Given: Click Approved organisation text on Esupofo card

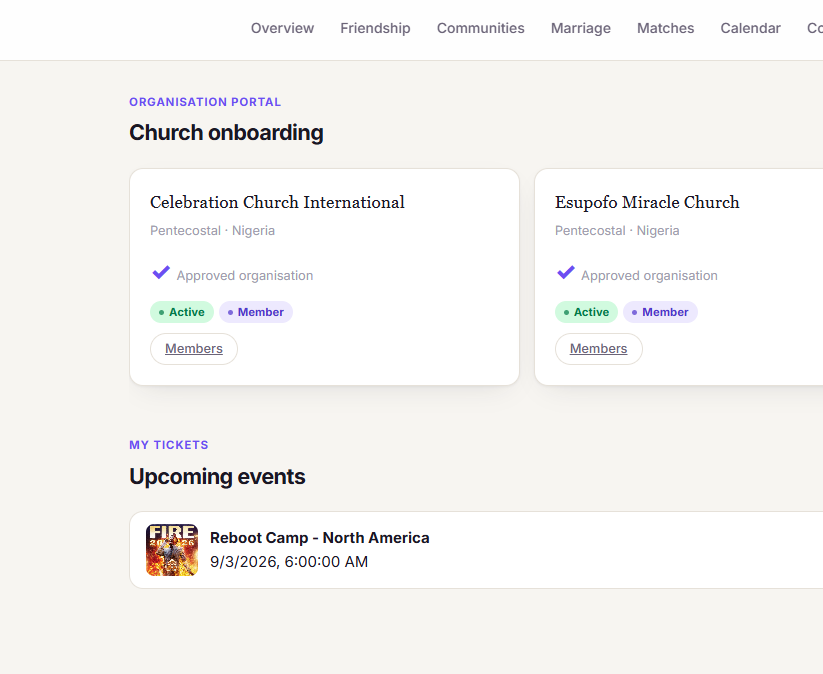Looking at the screenshot, I should click(649, 276).
